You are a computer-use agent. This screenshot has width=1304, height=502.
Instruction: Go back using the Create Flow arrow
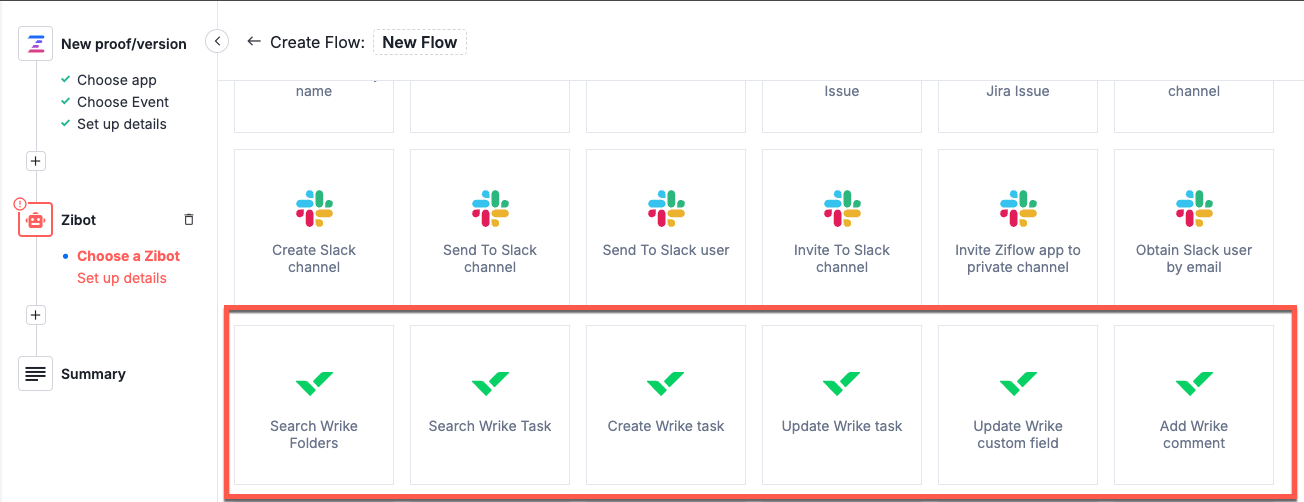click(x=254, y=42)
